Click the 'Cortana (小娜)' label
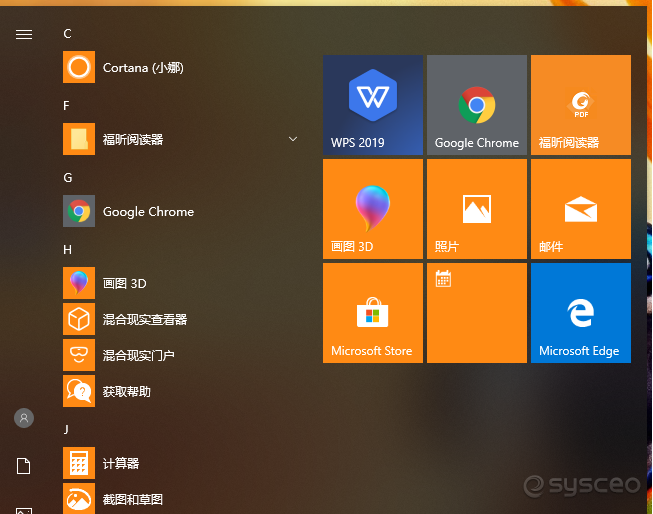The width and height of the screenshot is (653, 514). (143, 67)
